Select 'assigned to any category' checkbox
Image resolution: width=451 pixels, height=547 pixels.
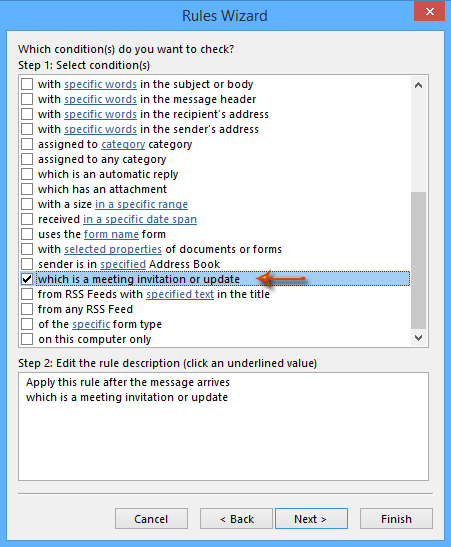[27, 159]
